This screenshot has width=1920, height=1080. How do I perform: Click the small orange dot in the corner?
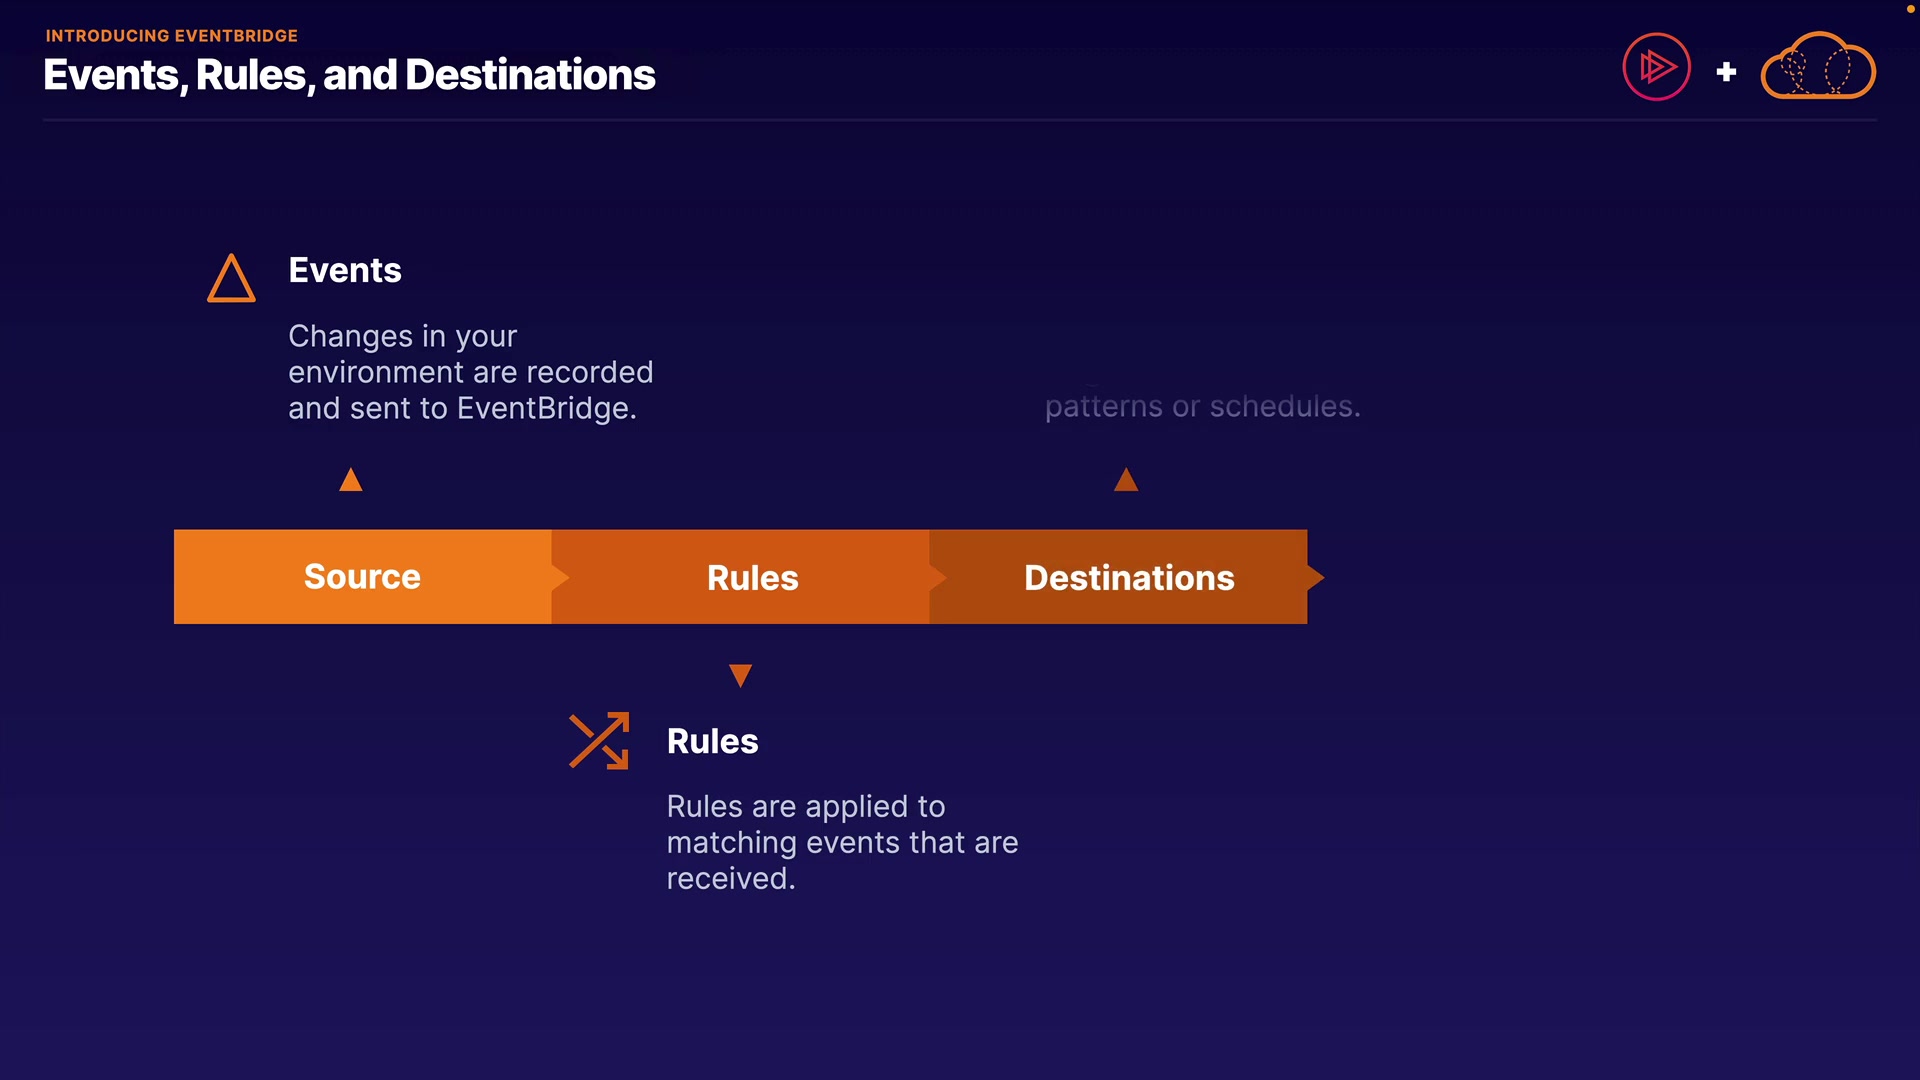pyautogui.click(x=1910, y=9)
